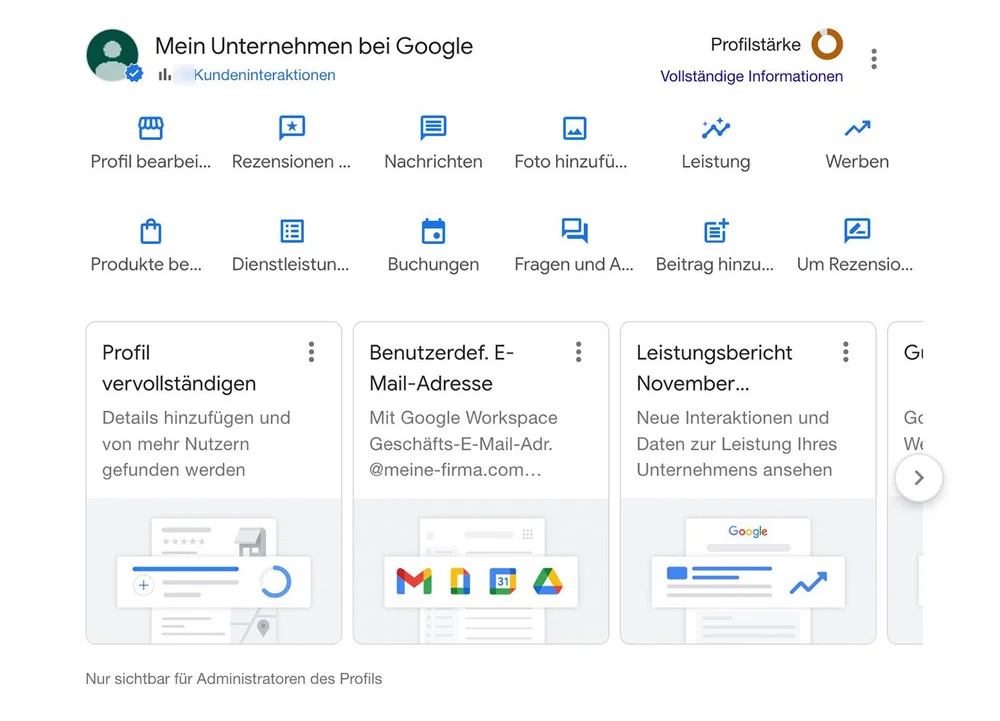Click the blue verified badge on avatar
The height and width of the screenshot is (721, 1000).
tap(134, 74)
